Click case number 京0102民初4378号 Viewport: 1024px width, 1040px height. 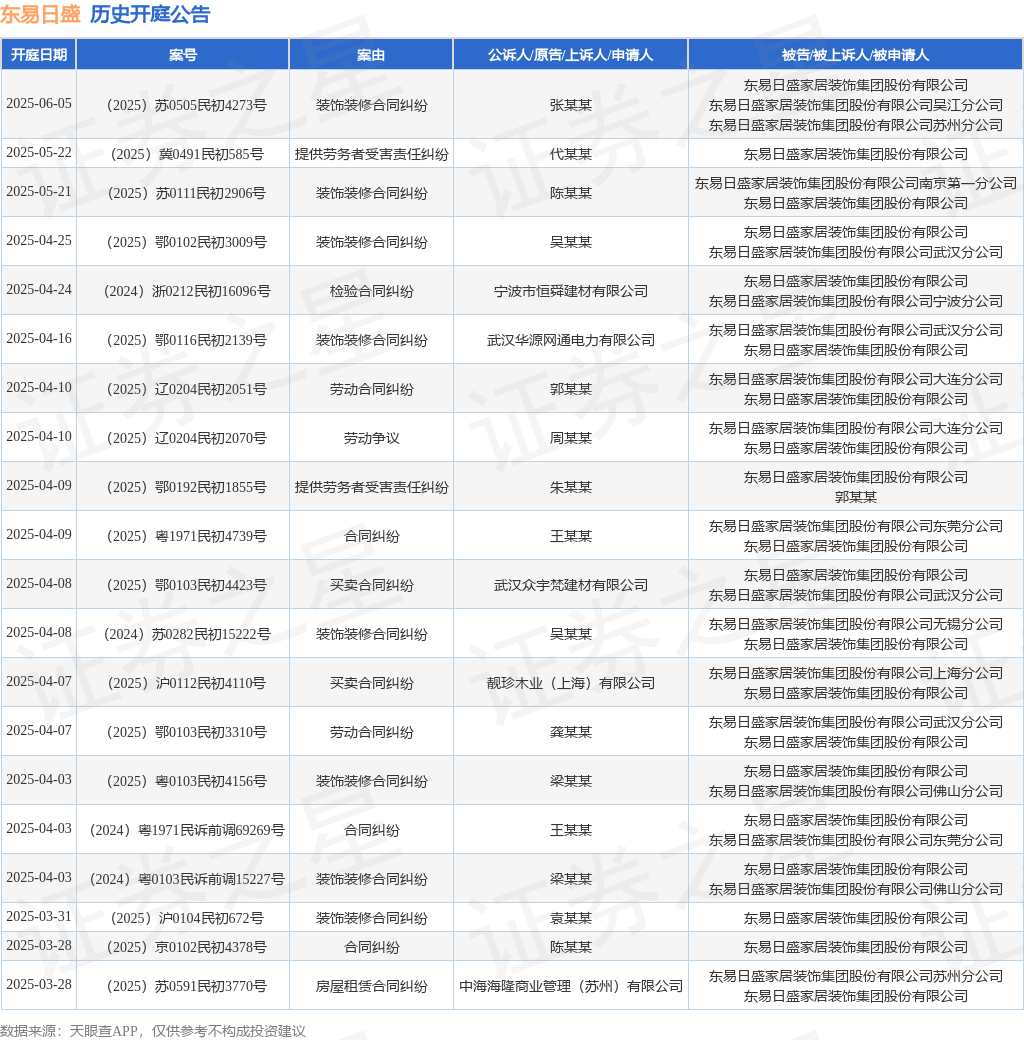186,948
